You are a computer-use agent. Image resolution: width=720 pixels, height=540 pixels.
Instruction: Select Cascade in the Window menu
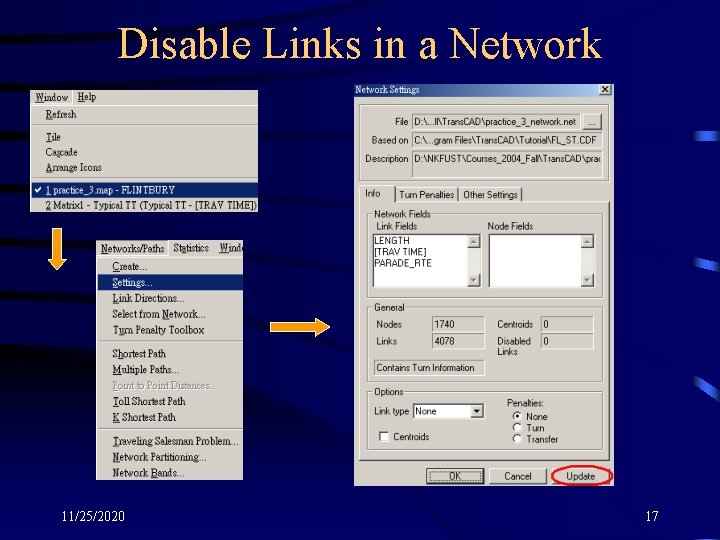coord(62,152)
